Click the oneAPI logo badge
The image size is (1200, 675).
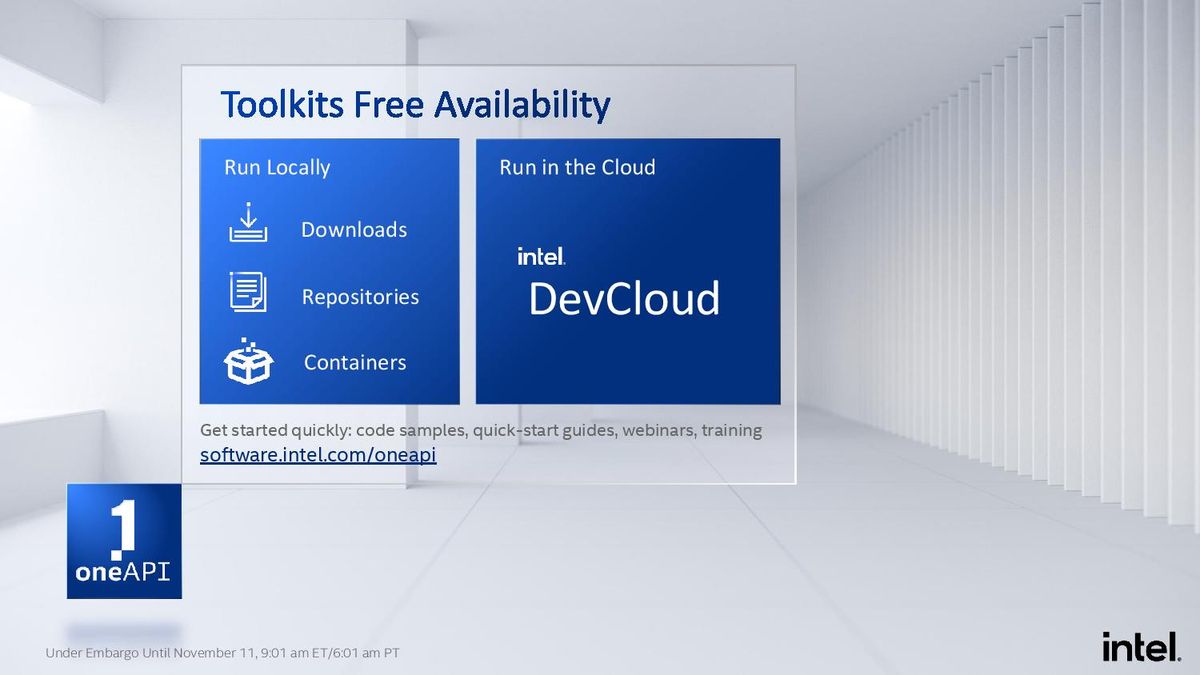click(124, 541)
